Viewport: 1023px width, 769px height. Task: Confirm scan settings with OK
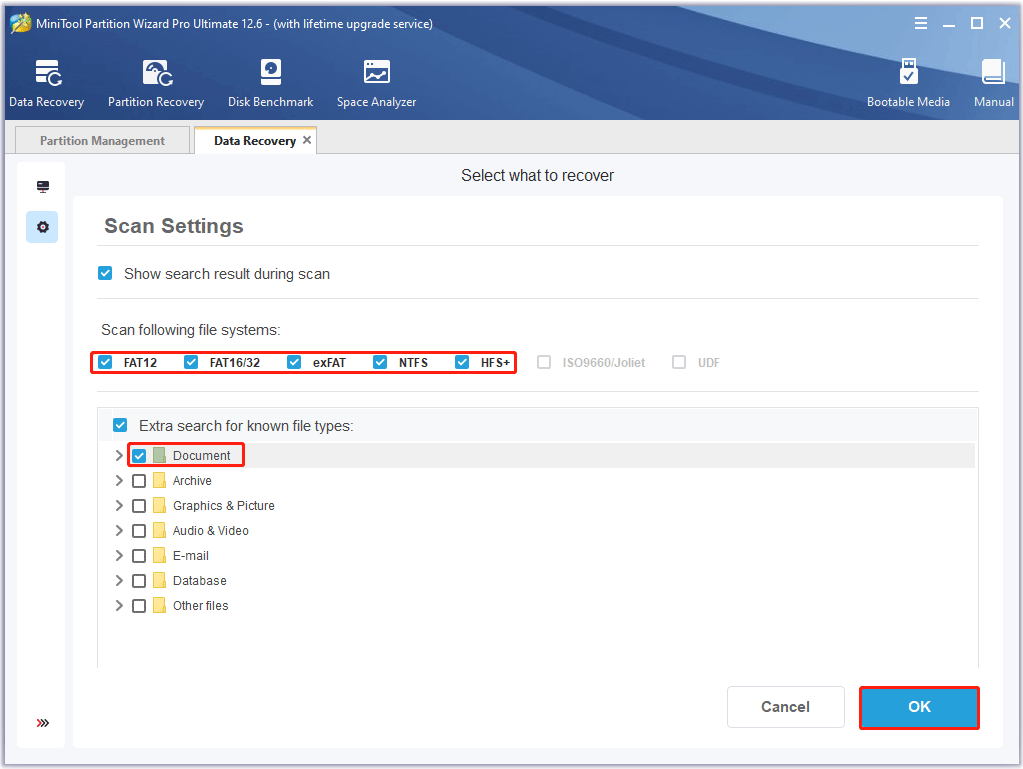919,707
